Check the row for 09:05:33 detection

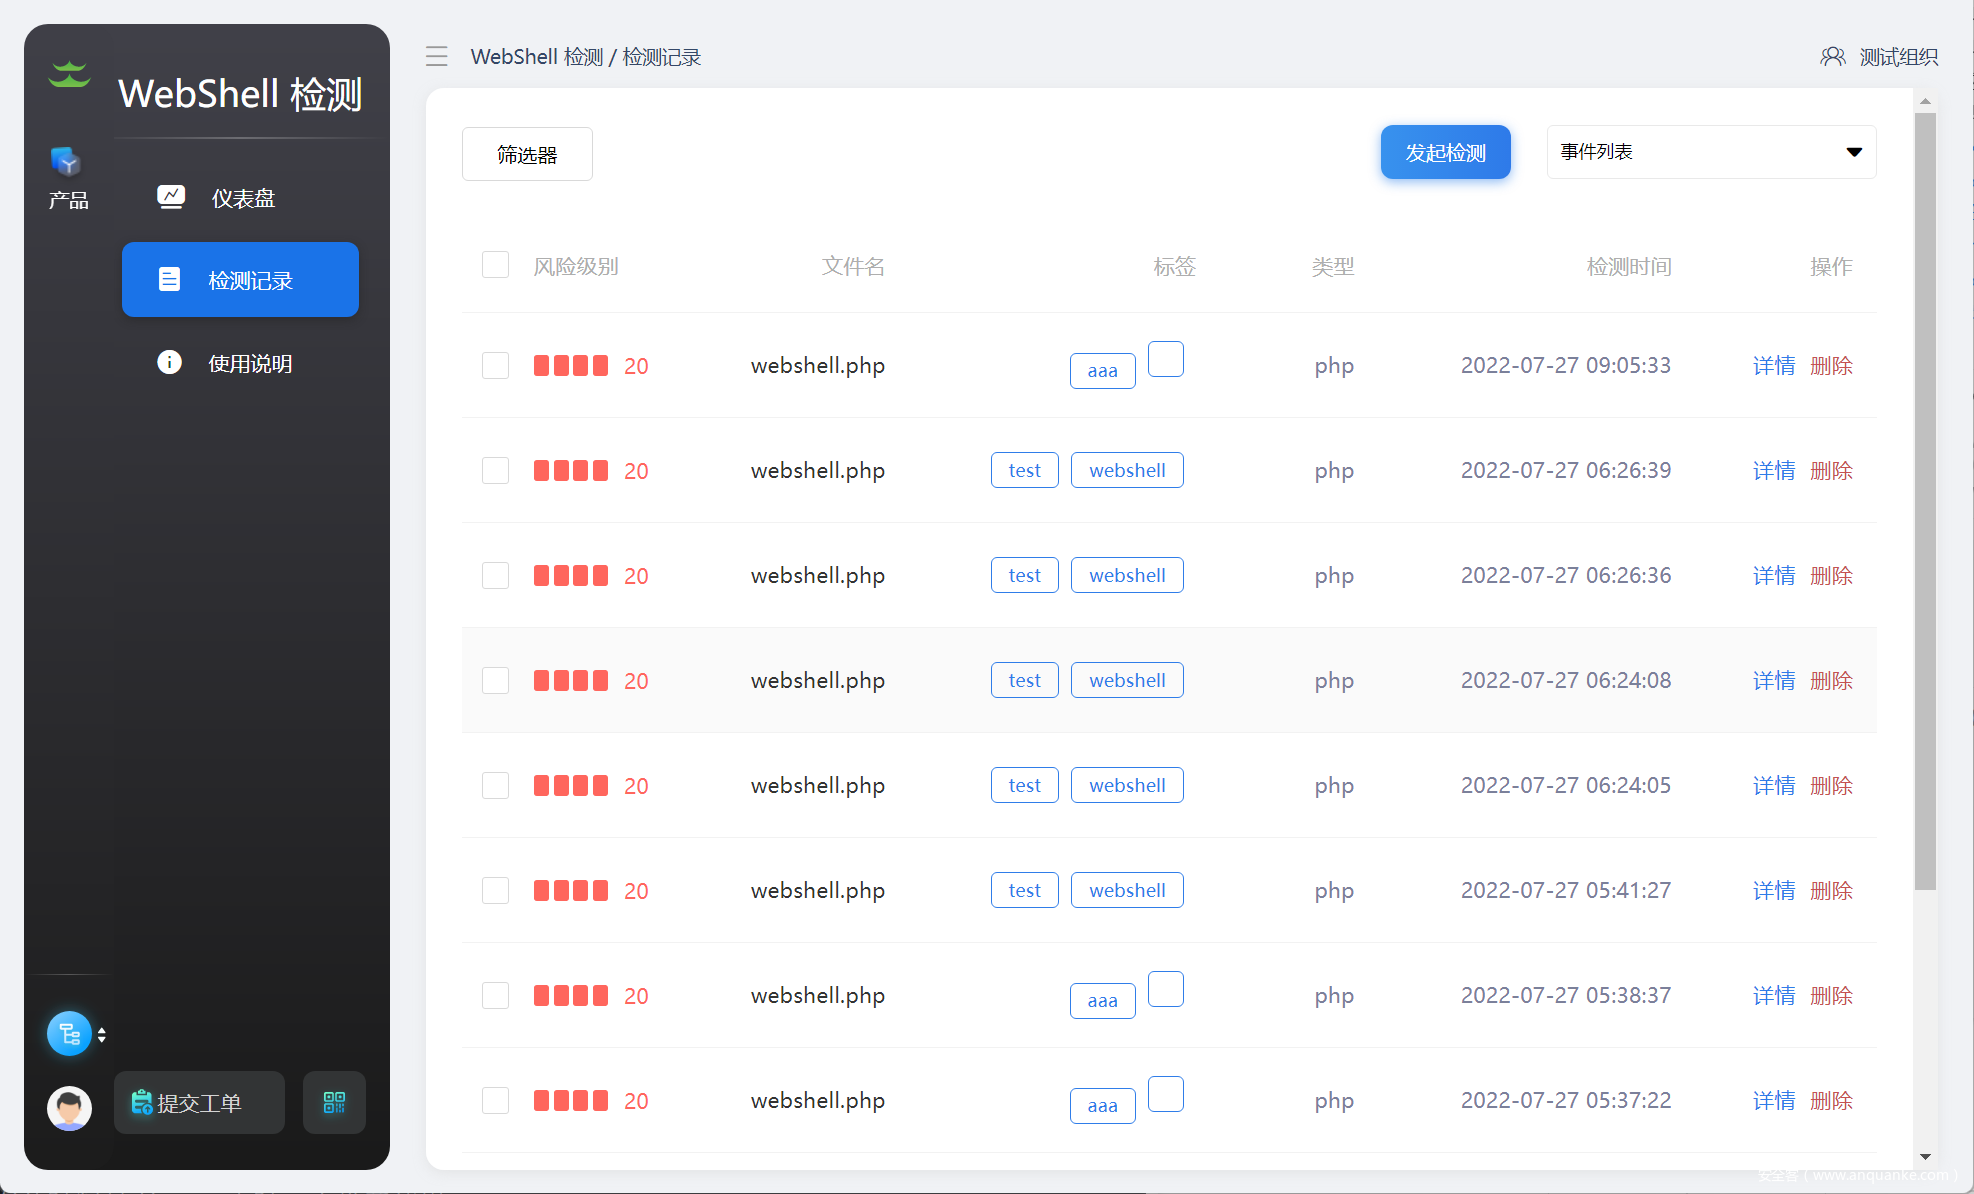[x=495, y=365]
